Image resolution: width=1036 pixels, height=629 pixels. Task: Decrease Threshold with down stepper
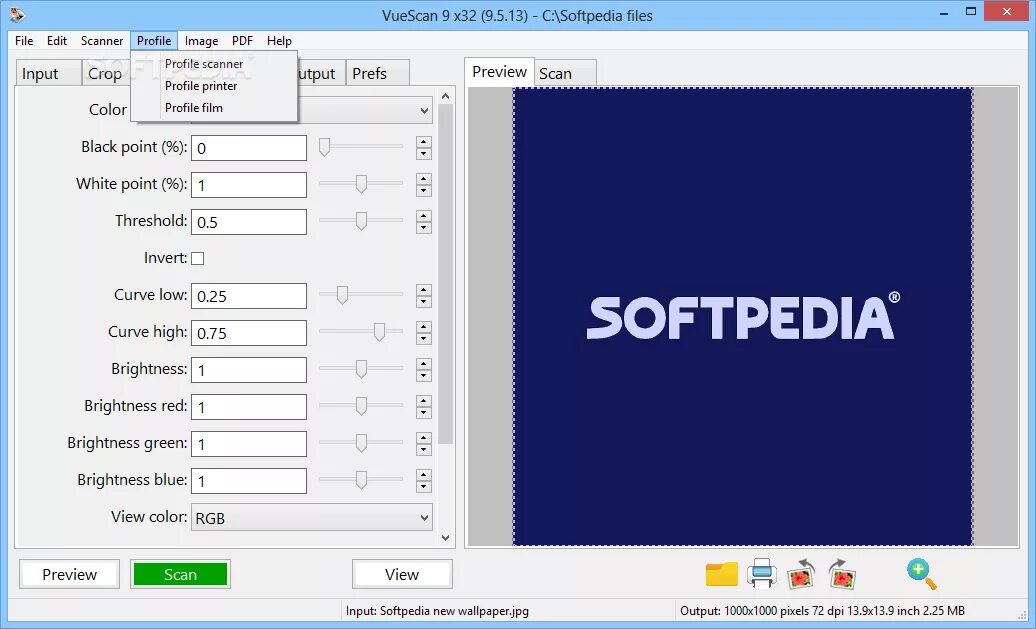coord(424,228)
